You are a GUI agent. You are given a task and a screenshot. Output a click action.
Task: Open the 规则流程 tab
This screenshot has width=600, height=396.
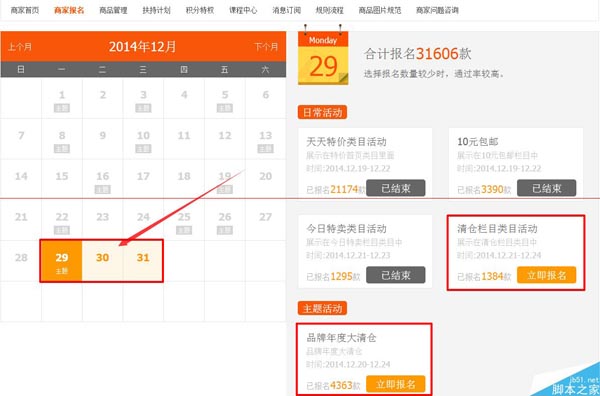coord(329,10)
